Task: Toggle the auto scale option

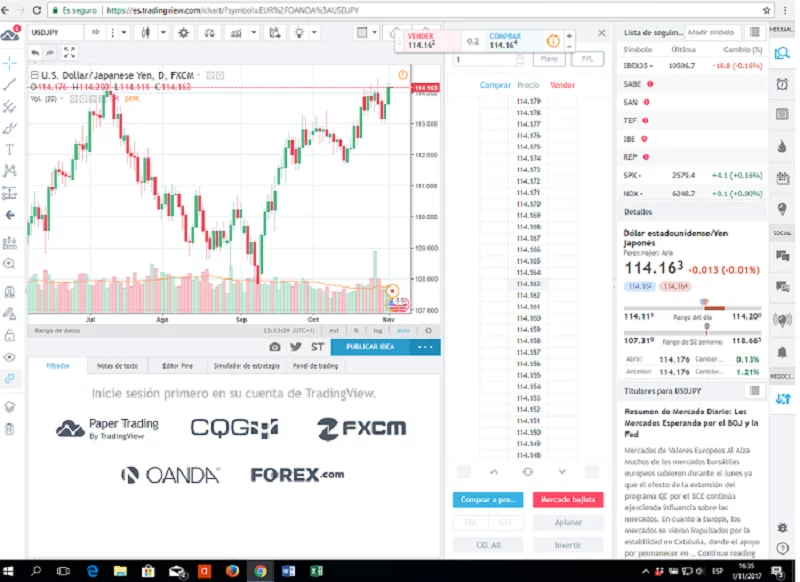Action: pos(403,331)
